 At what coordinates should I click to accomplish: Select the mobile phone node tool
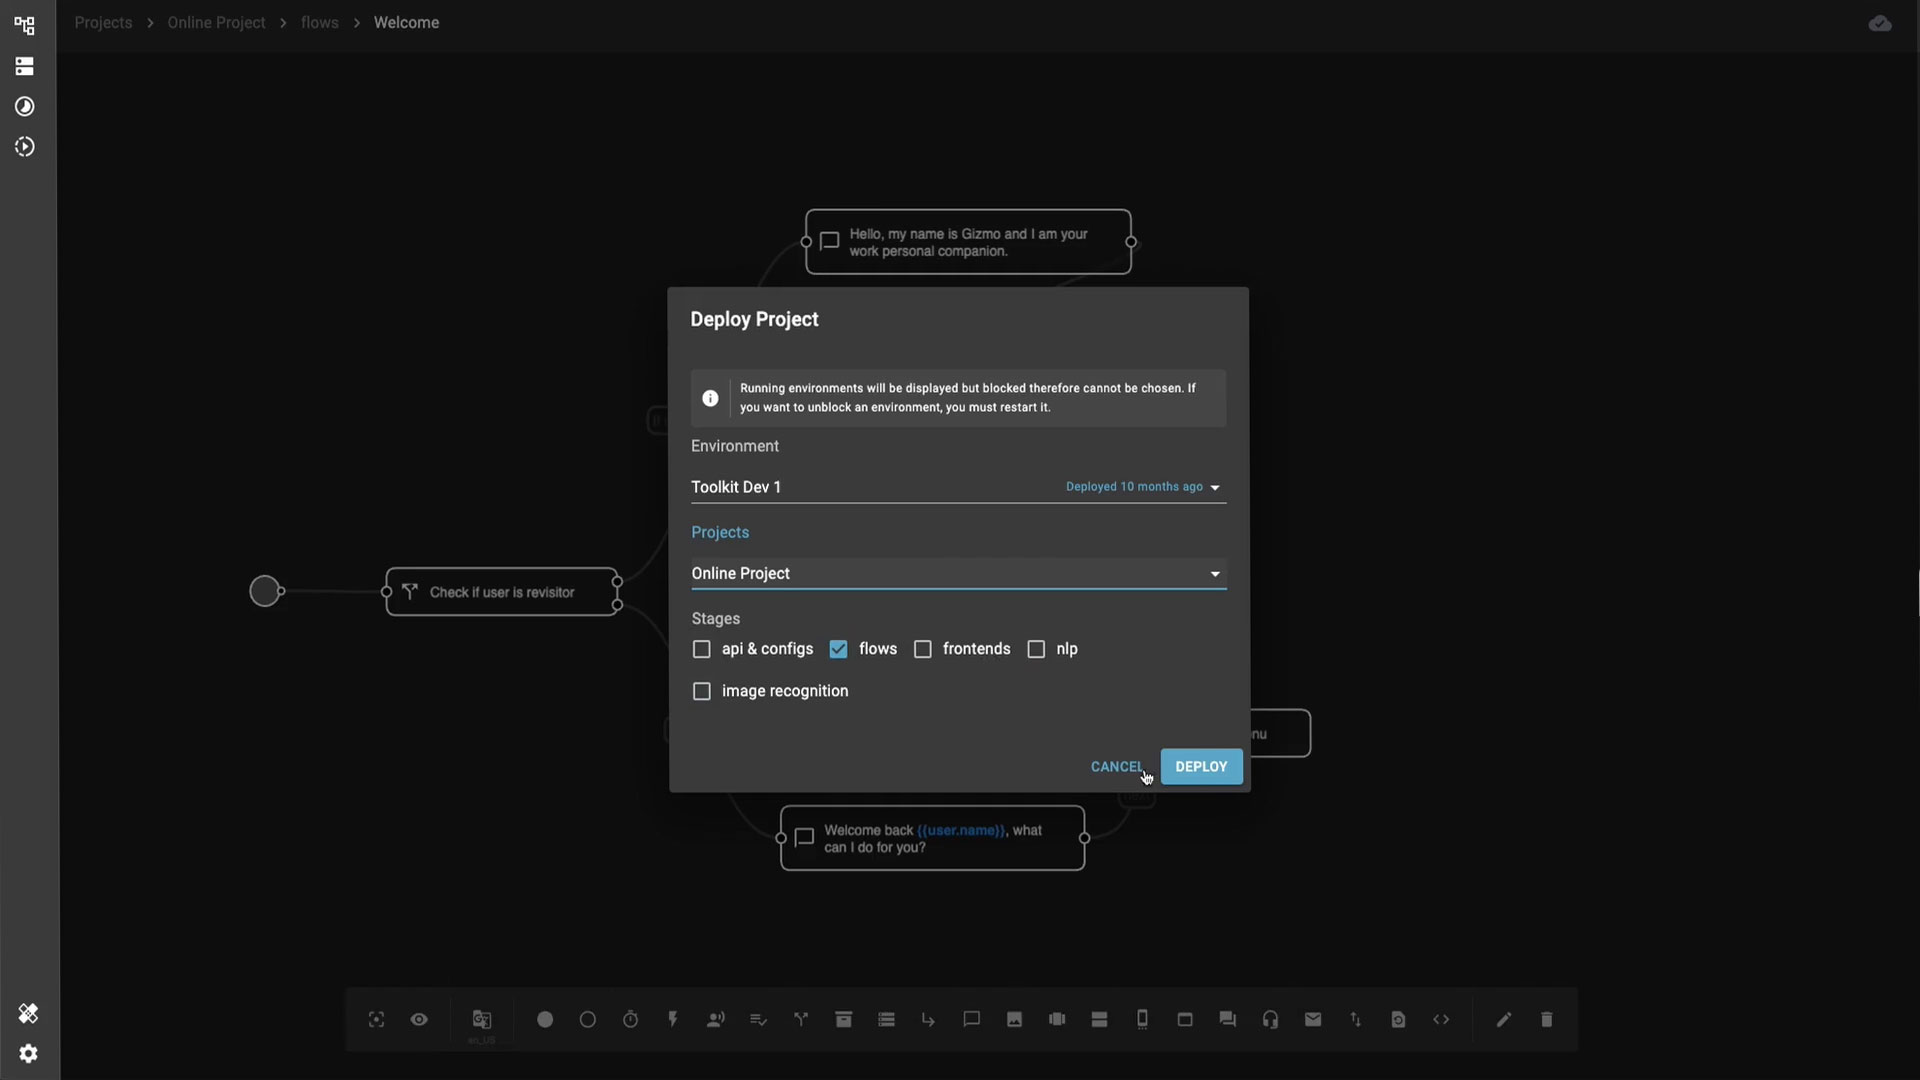click(1142, 1019)
